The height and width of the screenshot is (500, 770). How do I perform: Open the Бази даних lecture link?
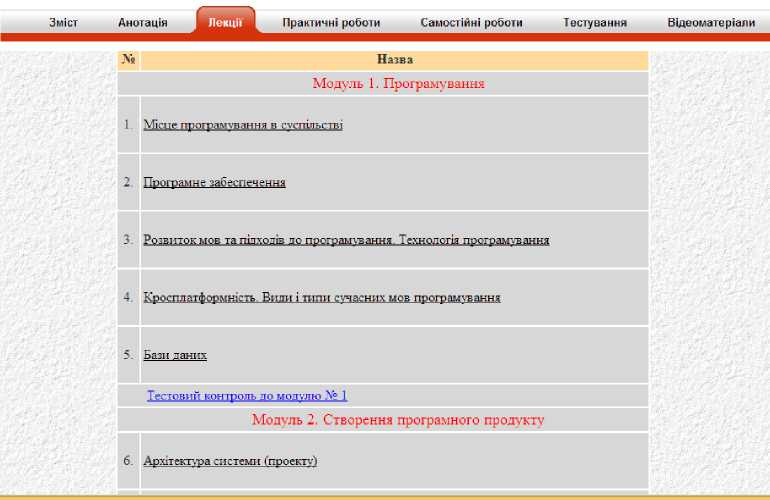175,355
